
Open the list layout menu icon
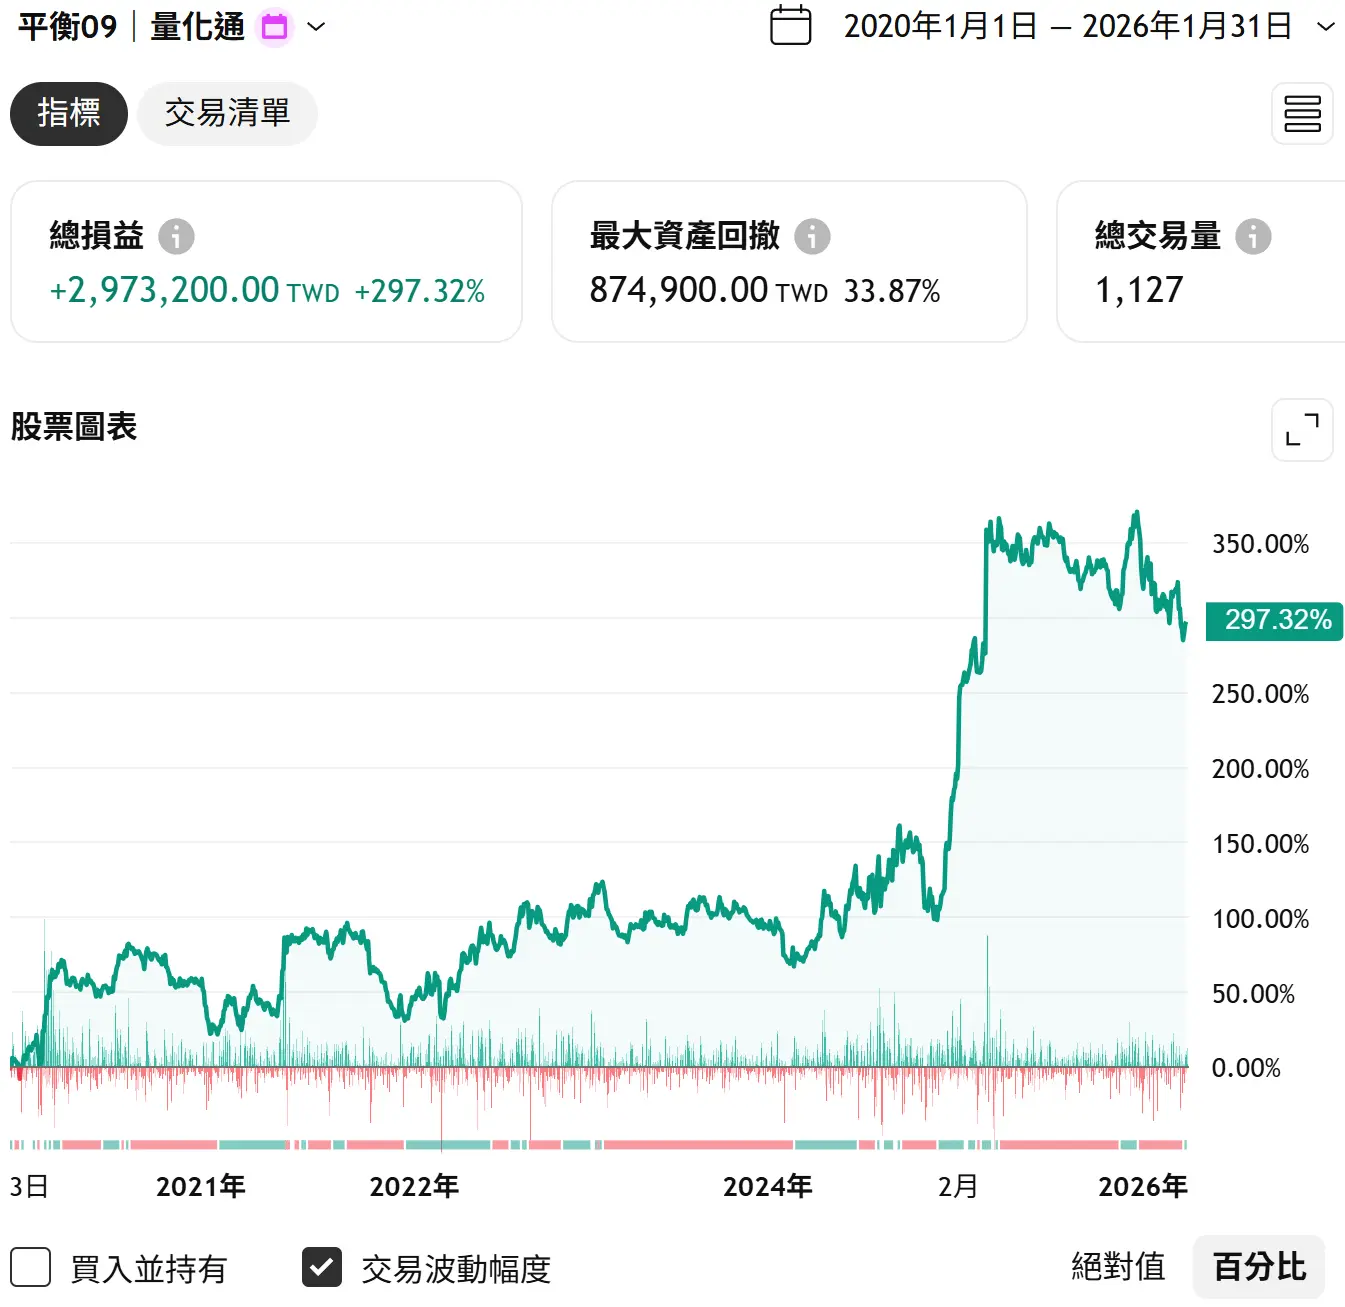1302,114
